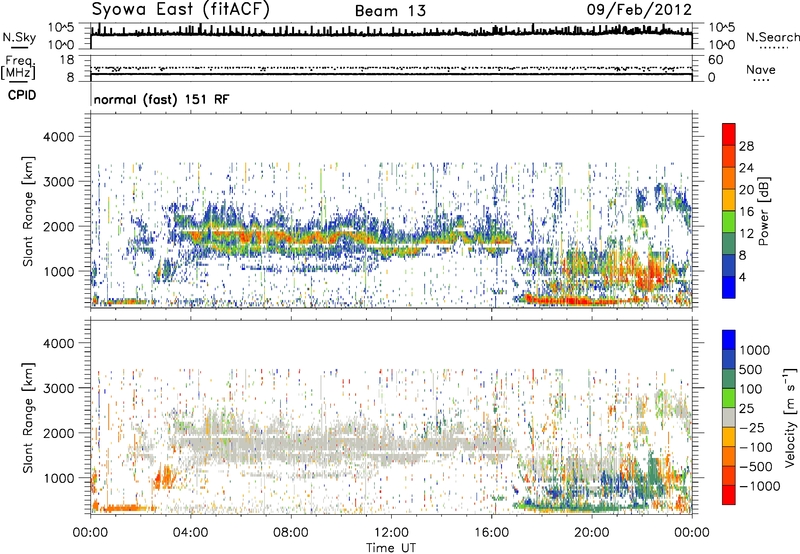Click the "Time UT" axis title
The image size is (800, 554).
pos(391,548)
